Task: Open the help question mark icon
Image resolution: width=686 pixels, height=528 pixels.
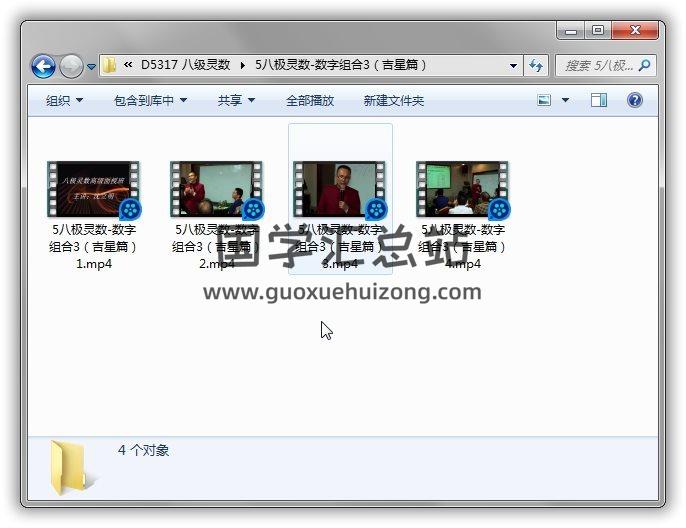Action: pos(634,101)
